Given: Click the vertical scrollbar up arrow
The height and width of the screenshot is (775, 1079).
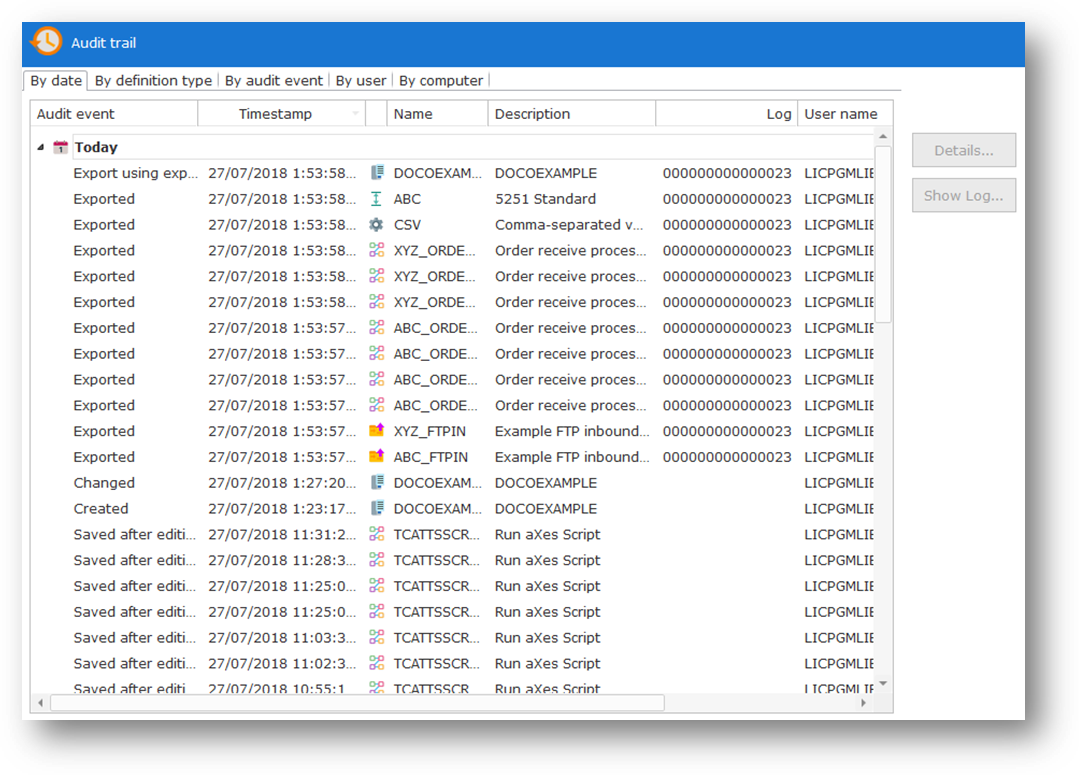Looking at the screenshot, I should click(883, 136).
